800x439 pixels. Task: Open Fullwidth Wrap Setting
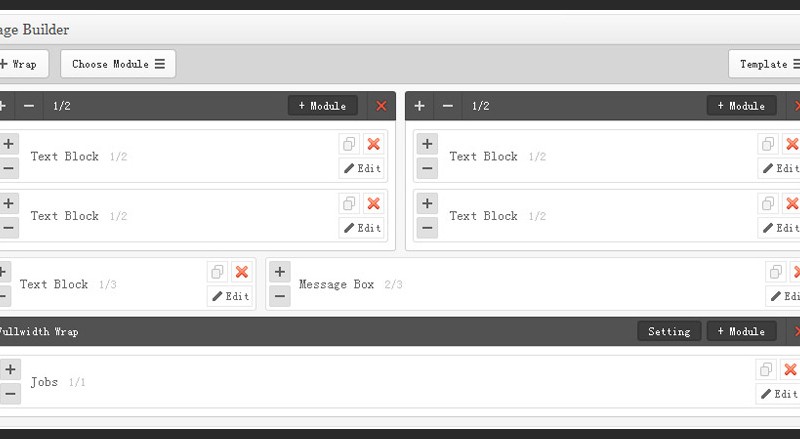click(x=669, y=331)
